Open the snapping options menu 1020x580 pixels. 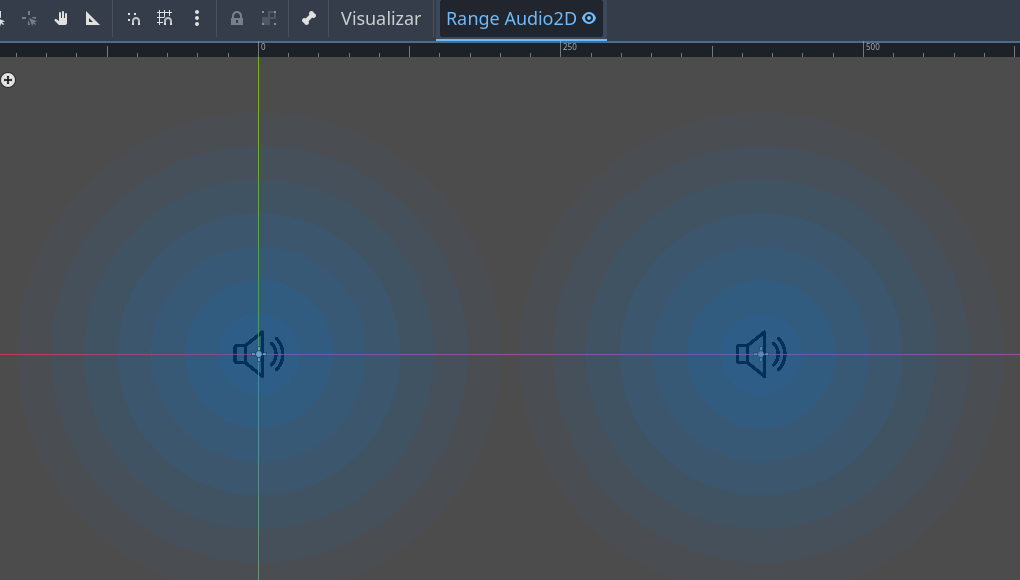click(x=196, y=18)
